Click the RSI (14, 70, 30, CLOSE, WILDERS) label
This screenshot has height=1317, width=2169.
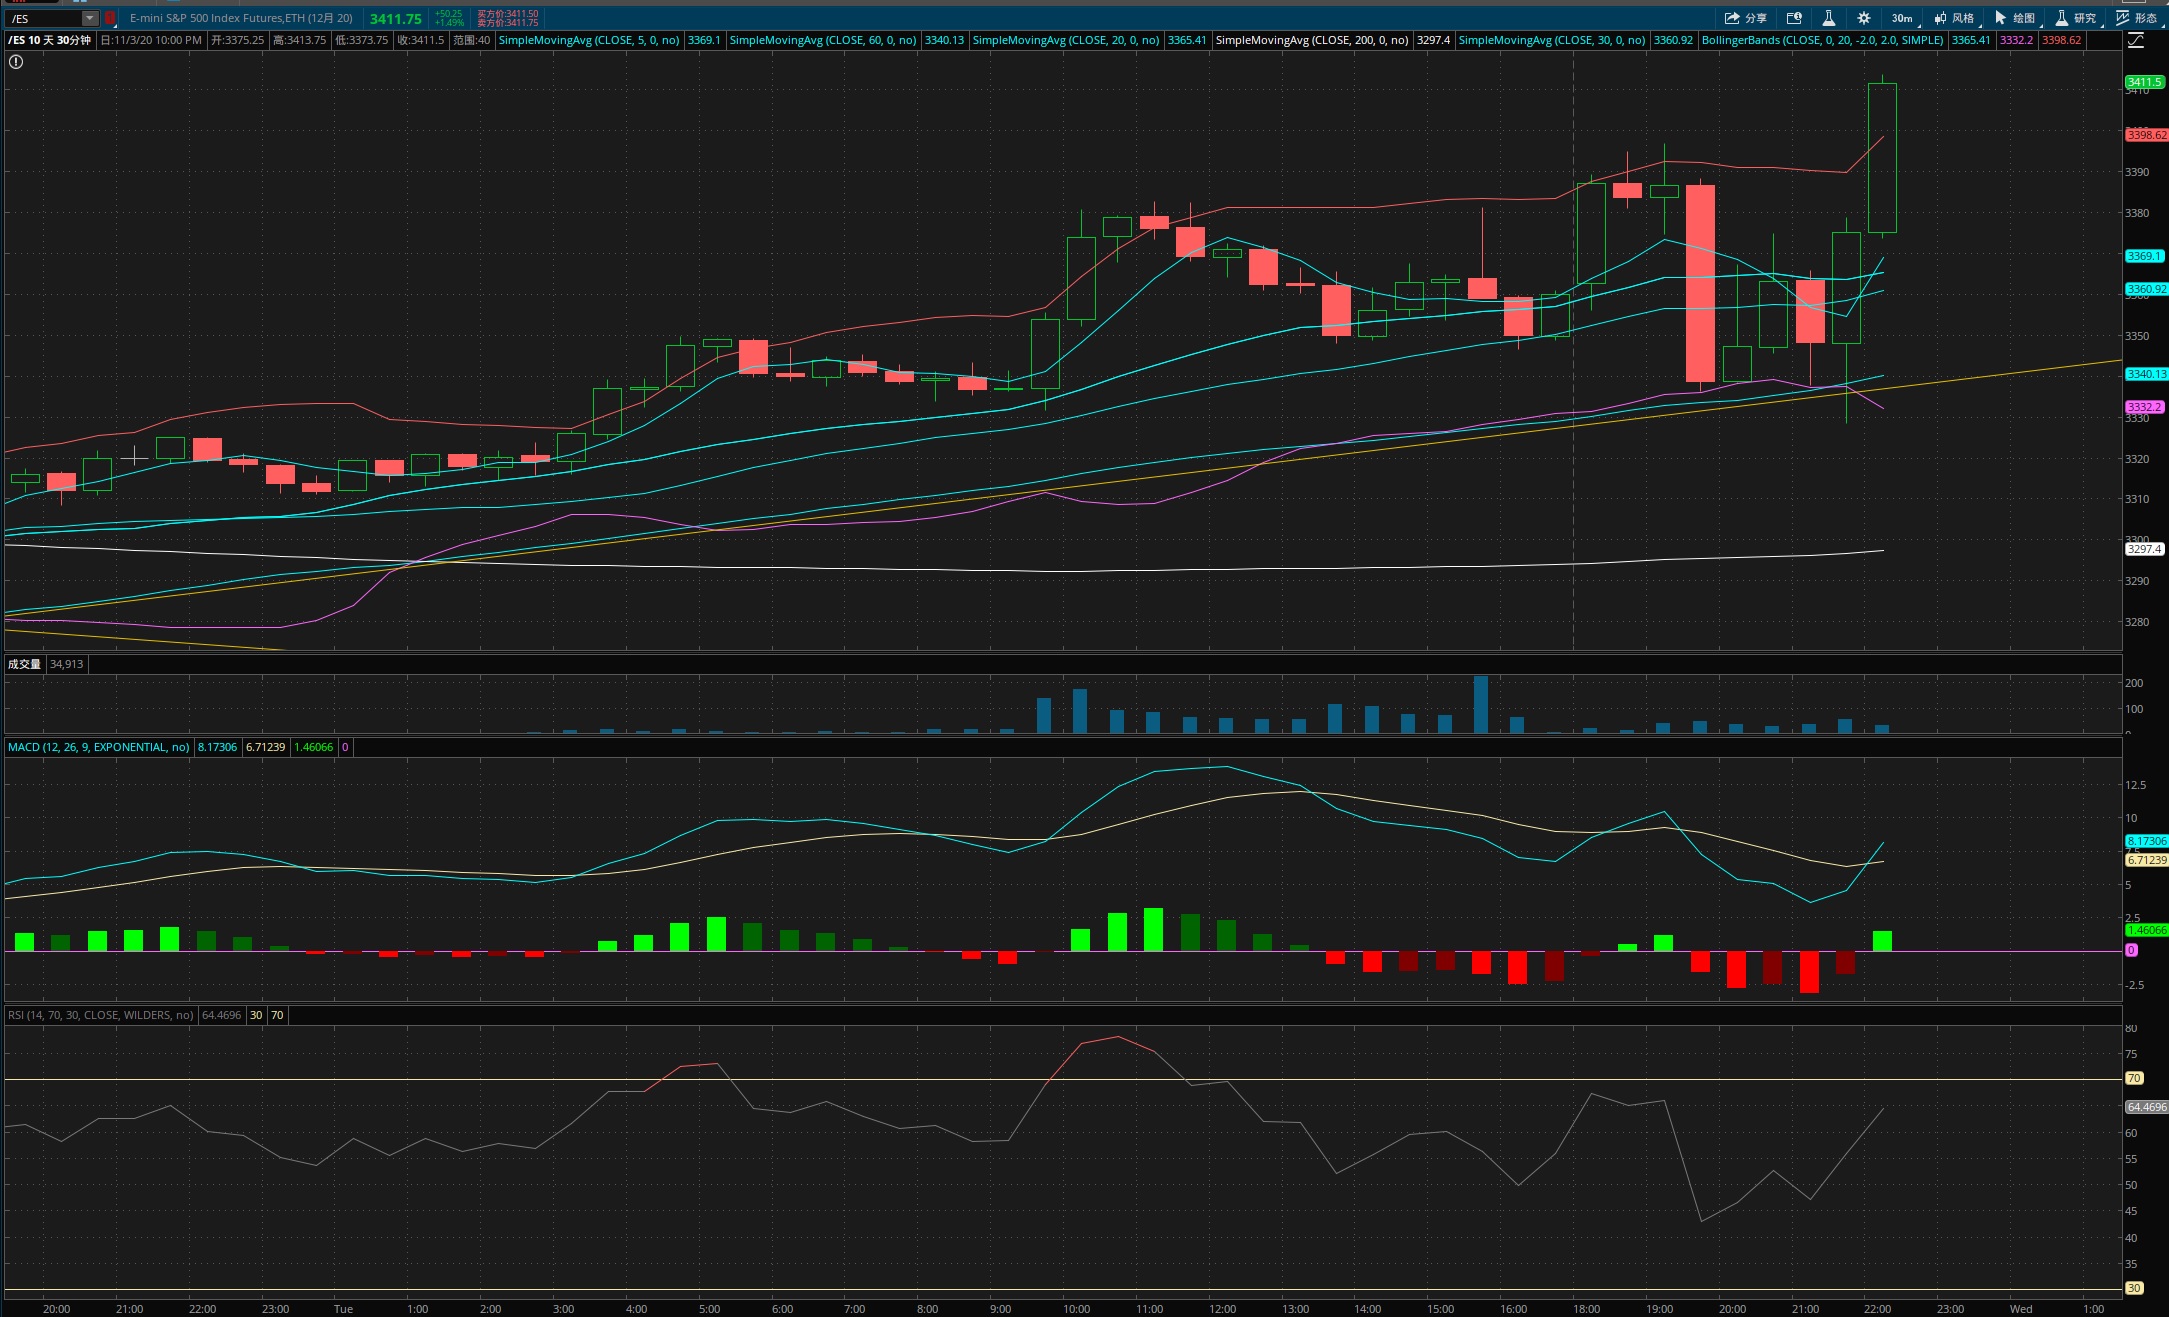100,1015
